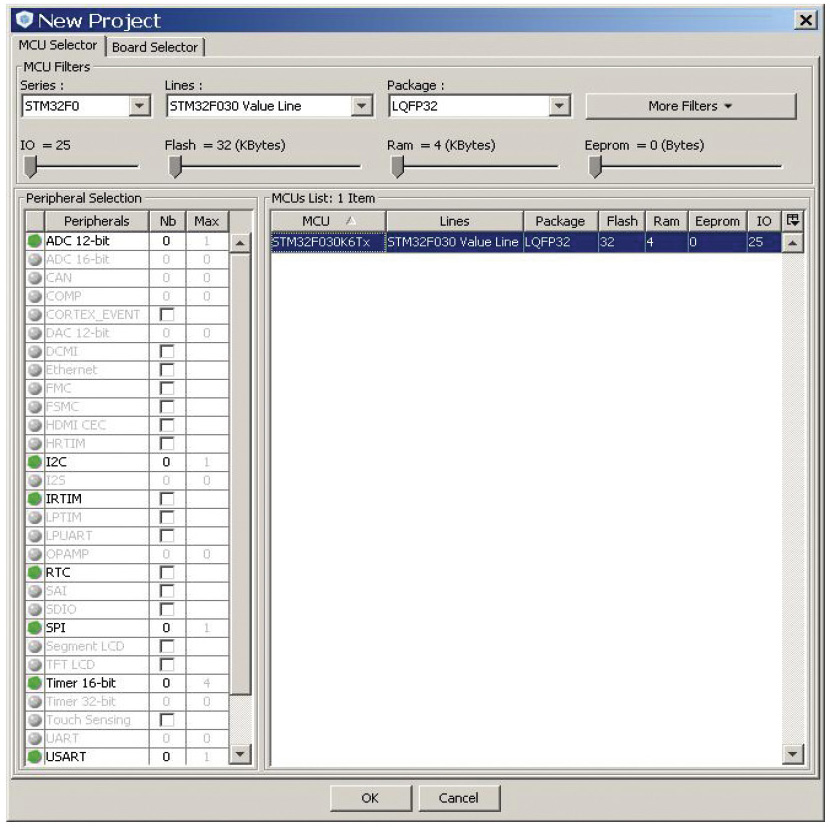The width and height of the screenshot is (830, 827).
Task: Click the gray status icon beside SDIO
Action: pos(34,609)
